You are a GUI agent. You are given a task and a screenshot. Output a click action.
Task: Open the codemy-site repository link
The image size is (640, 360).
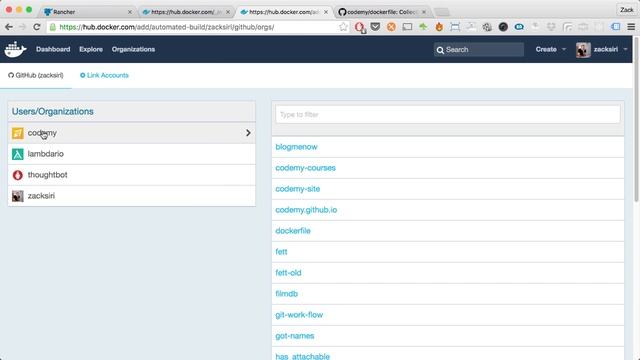point(298,189)
